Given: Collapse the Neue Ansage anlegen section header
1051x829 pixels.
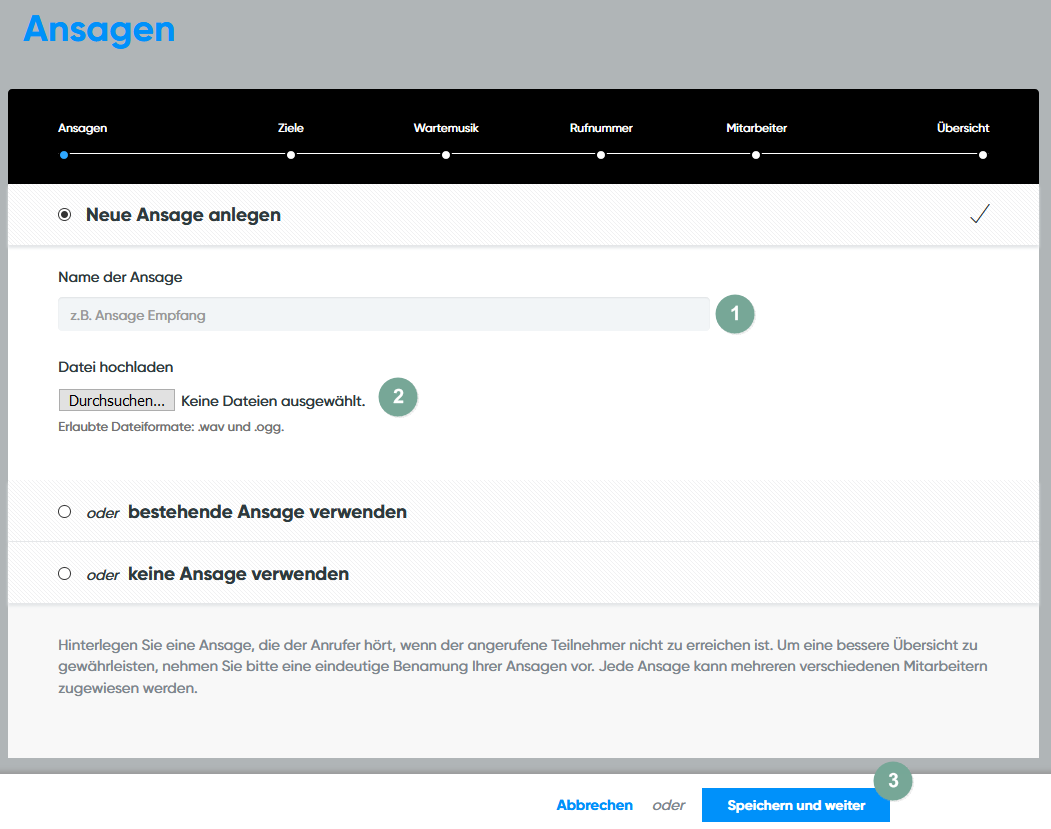Looking at the screenshot, I should click(183, 215).
